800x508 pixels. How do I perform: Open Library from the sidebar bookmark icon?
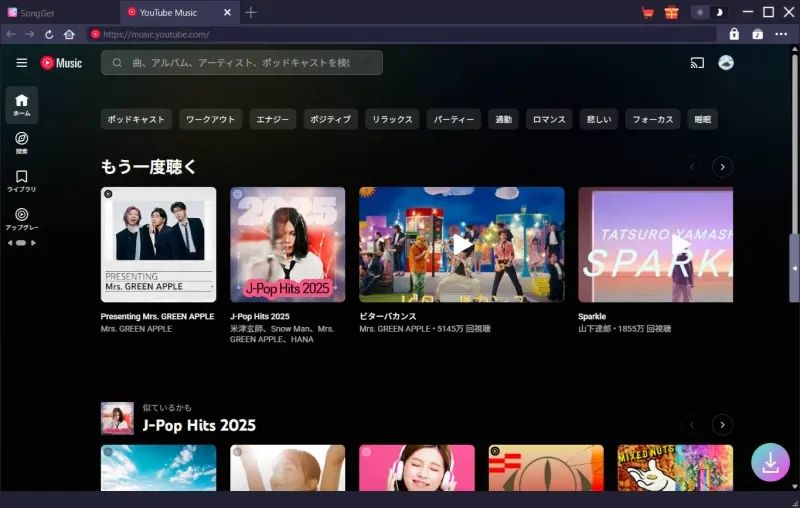click(x=21, y=179)
